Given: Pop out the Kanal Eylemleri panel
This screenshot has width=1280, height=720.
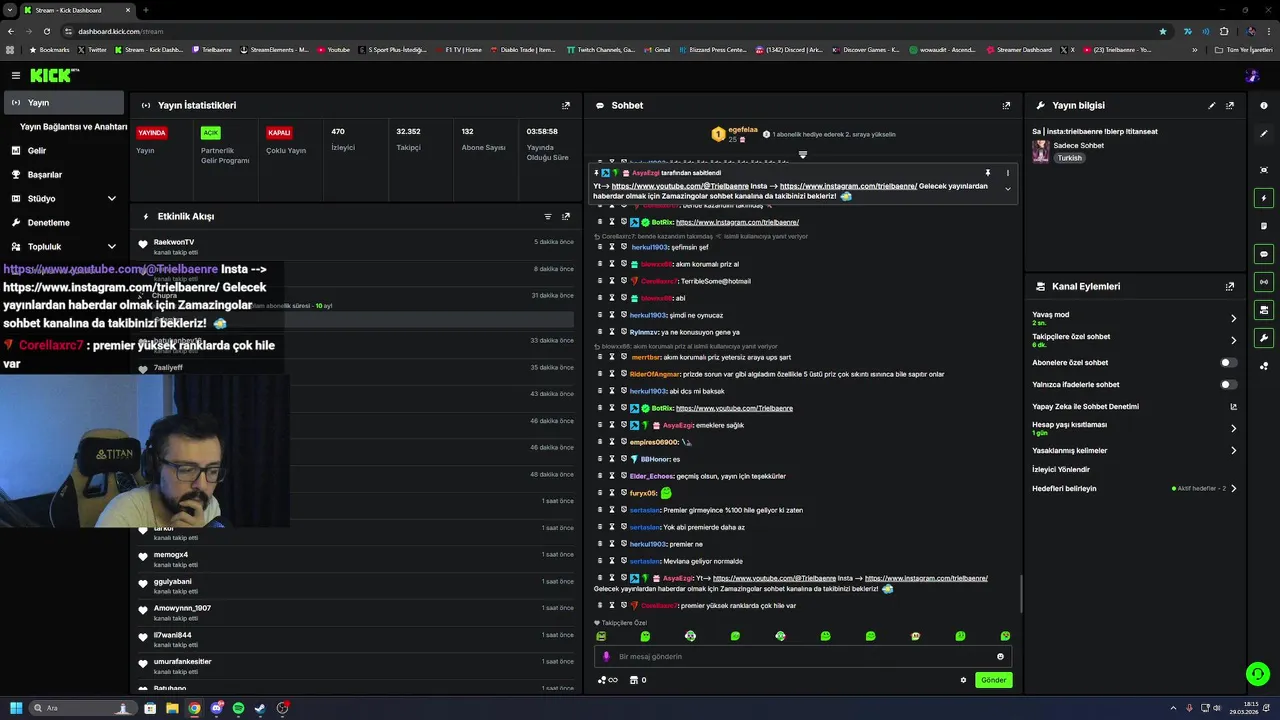Looking at the screenshot, I should (x=1230, y=286).
